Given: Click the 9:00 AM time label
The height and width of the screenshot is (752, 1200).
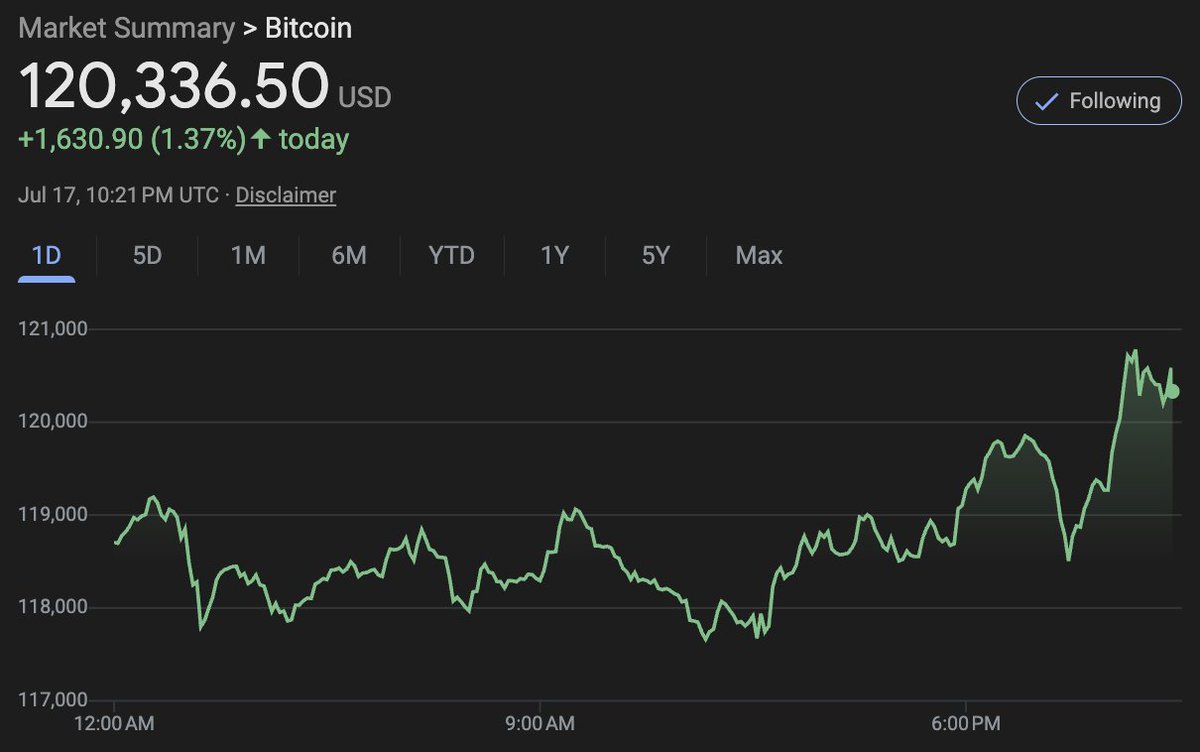Looking at the screenshot, I should click(x=540, y=722).
